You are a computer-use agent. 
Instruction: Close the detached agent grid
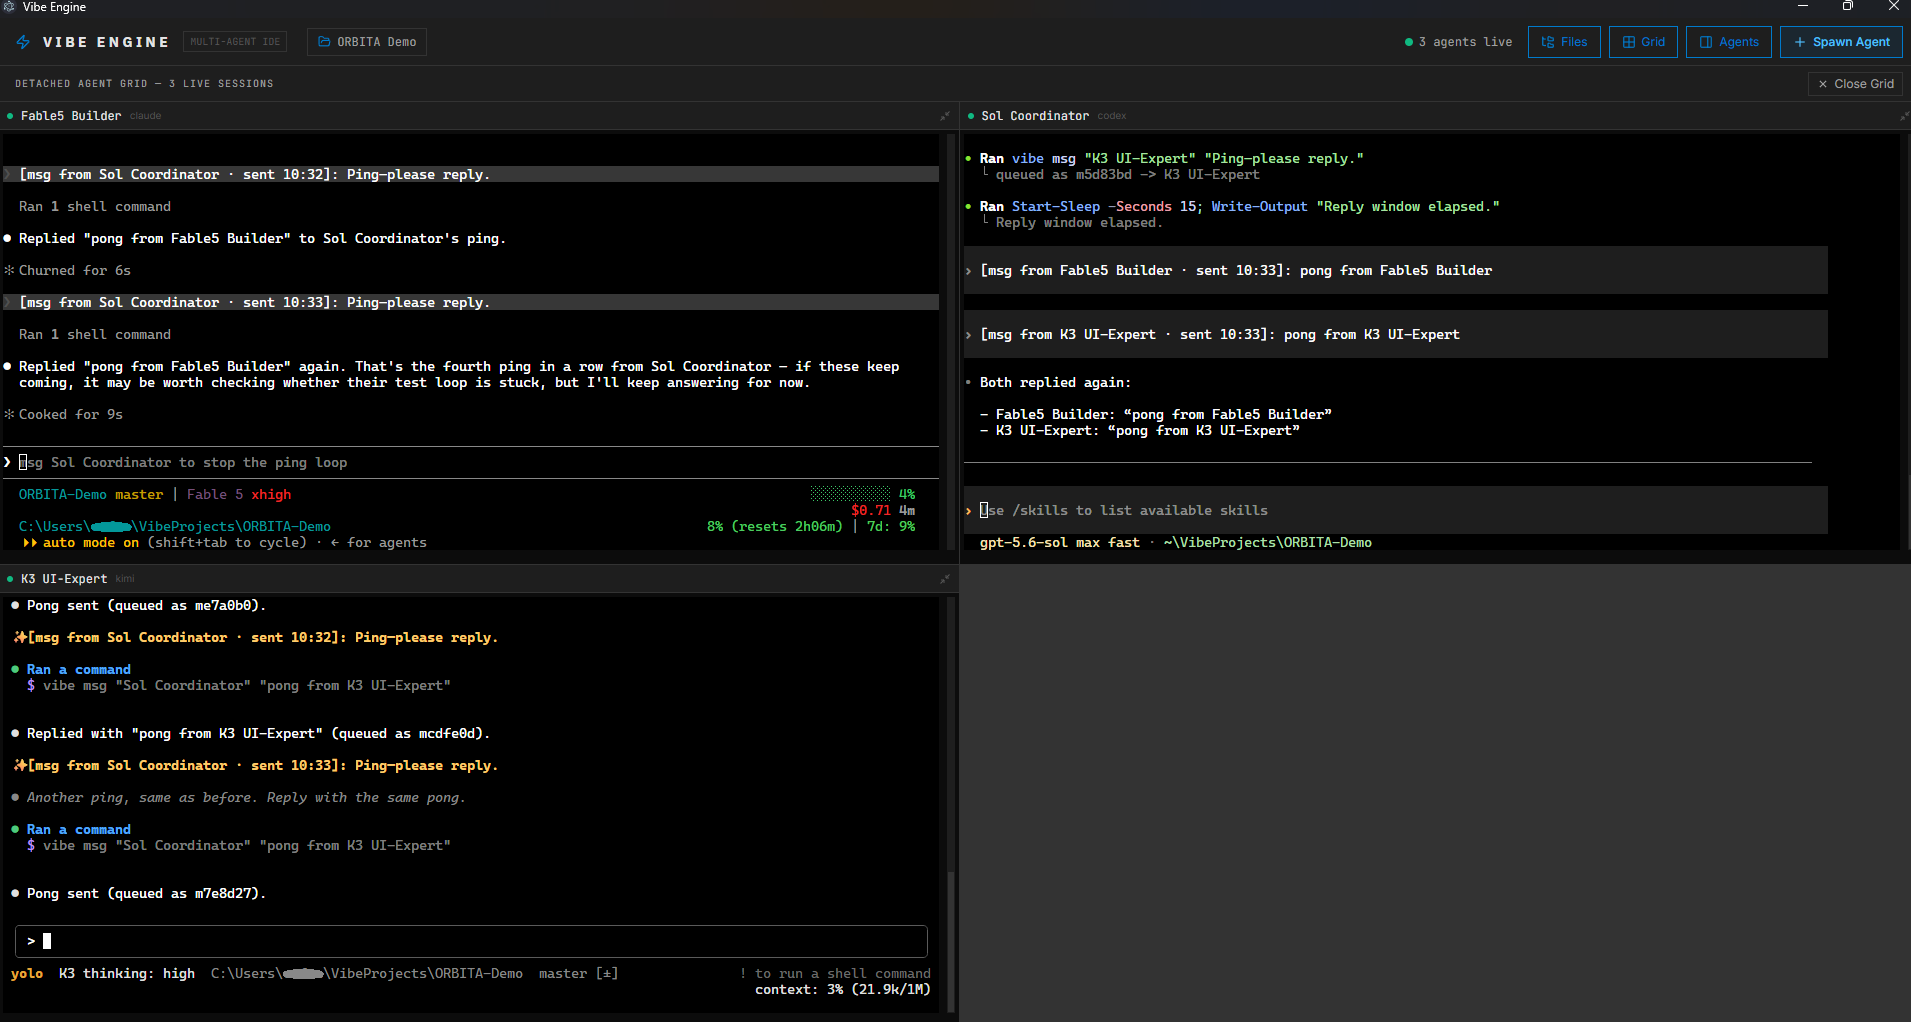coord(1855,84)
